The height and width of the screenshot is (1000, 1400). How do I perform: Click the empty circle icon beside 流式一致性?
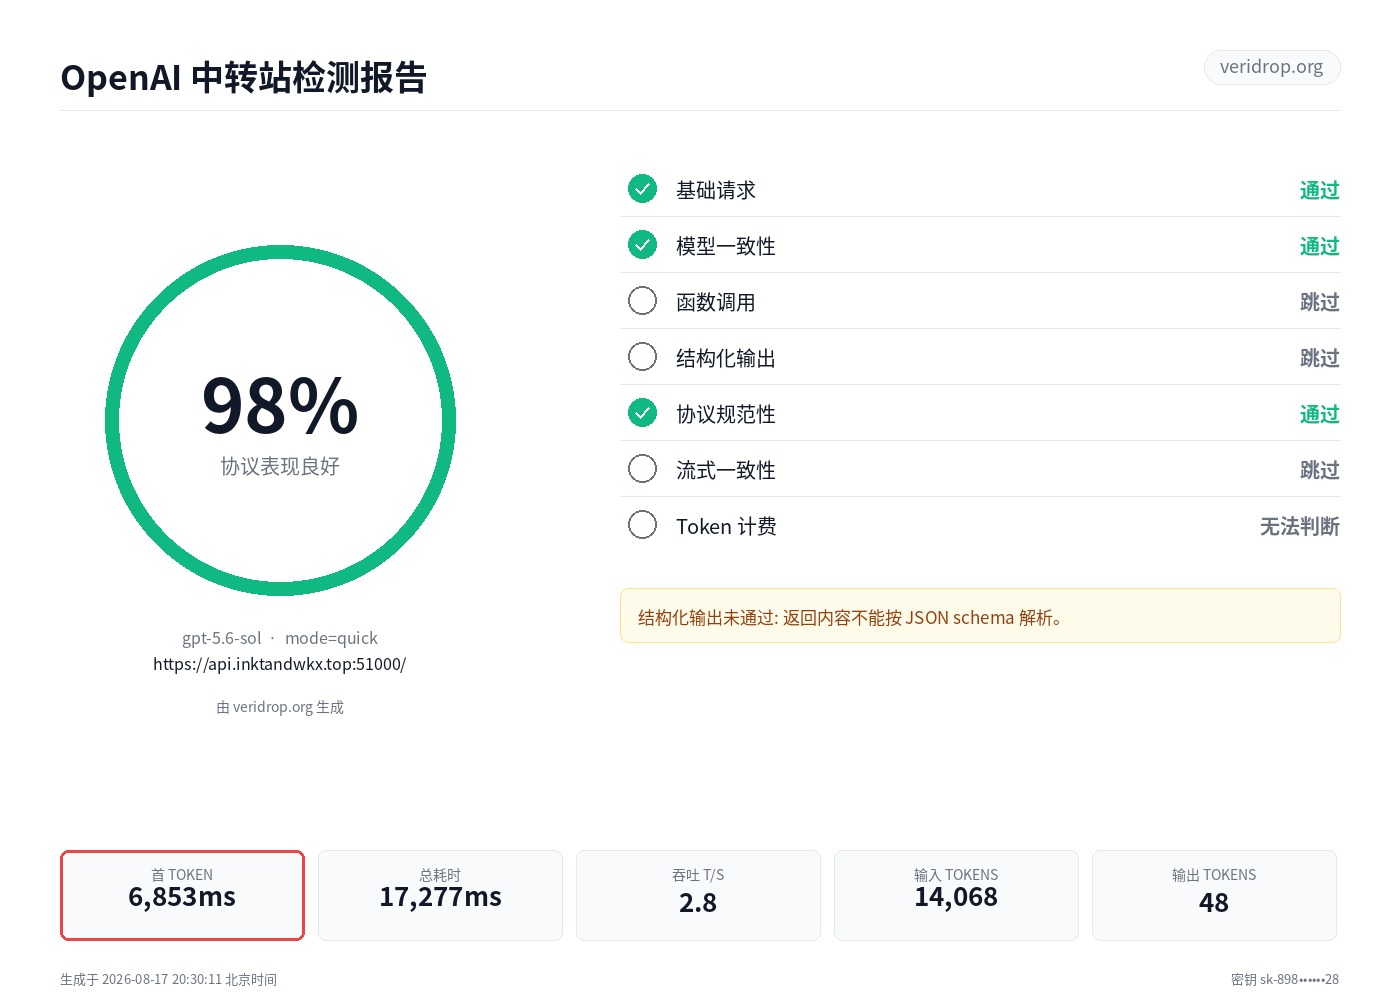(x=642, y=468)
